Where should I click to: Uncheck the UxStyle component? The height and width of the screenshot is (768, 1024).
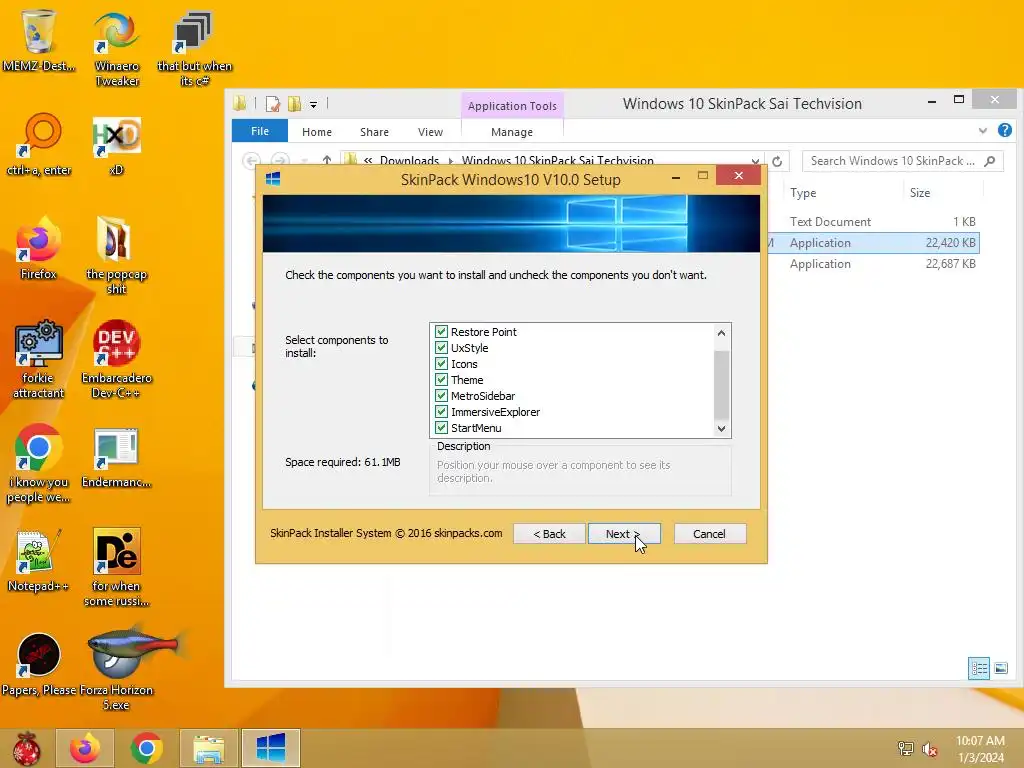point(441,348)
